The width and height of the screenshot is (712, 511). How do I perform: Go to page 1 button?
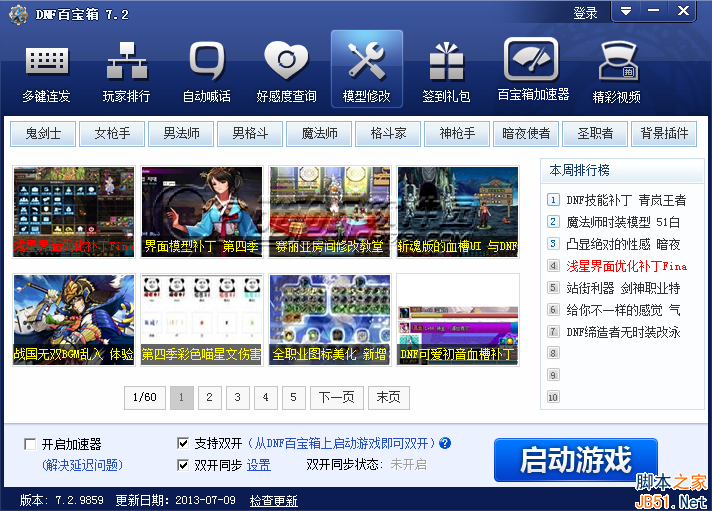[x=182, y=398]
